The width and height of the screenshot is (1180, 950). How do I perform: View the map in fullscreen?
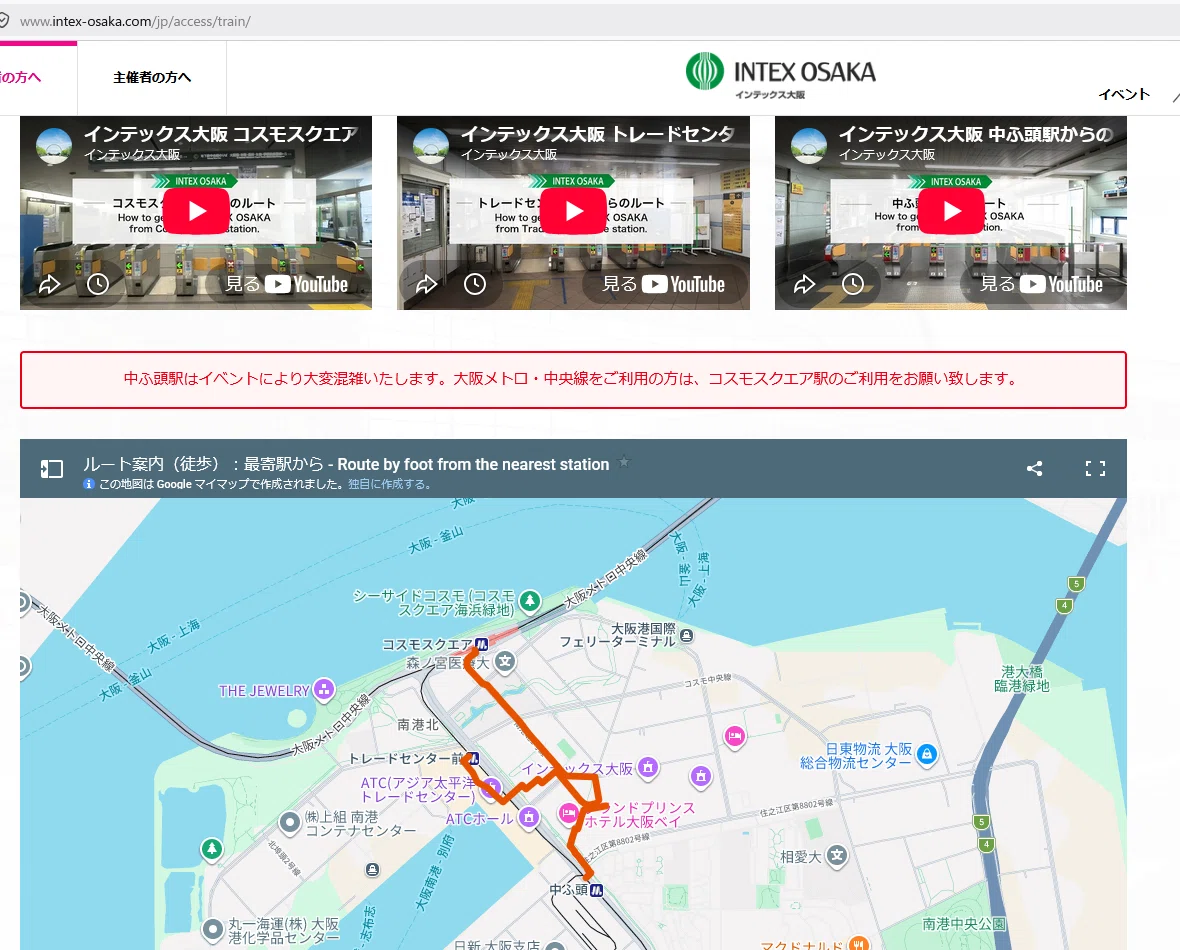click(x=1096, y=468)
